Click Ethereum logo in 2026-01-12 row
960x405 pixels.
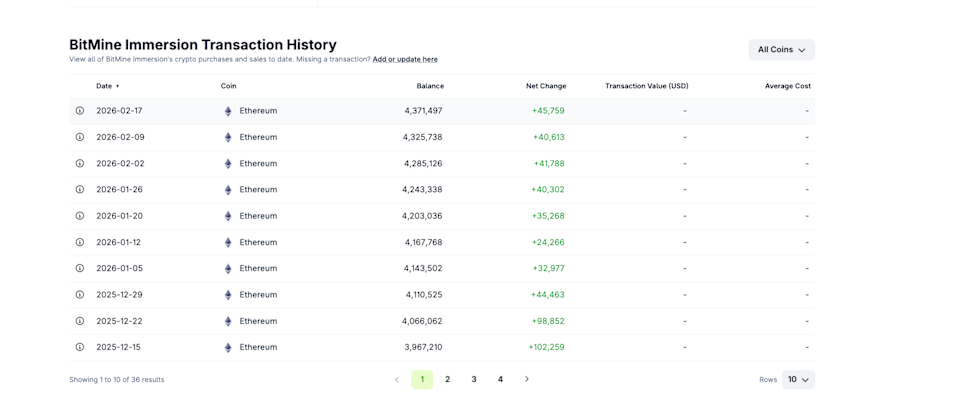click(228, 243)
